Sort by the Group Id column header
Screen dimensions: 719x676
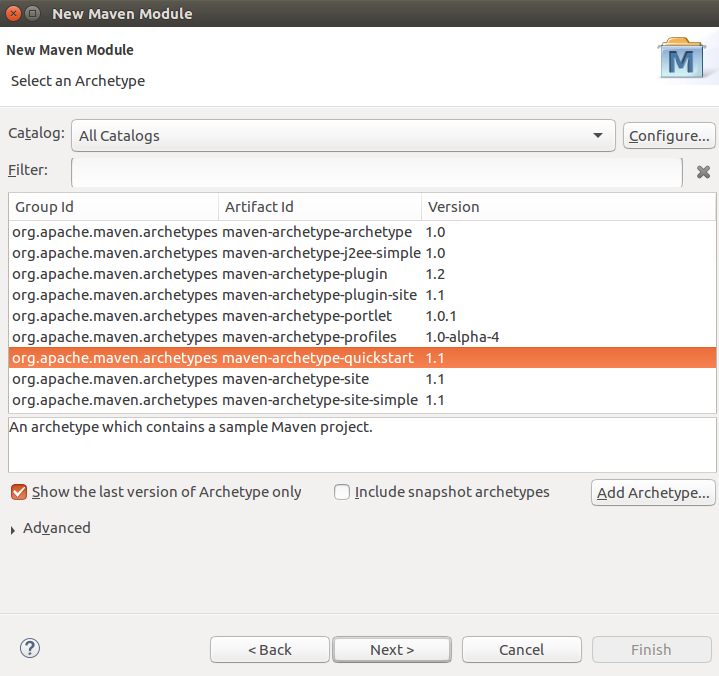[113, 207]
